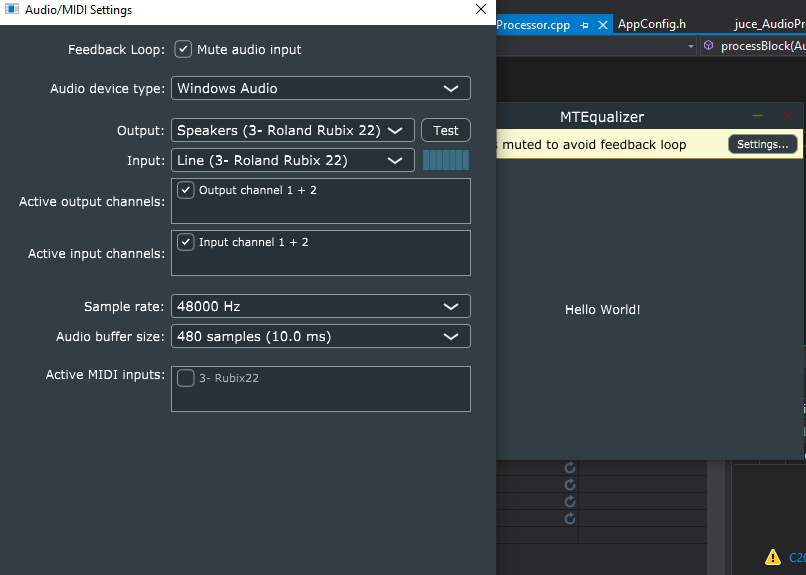This screenshot has height=575, width=806.
Task: Open the Sample rate dropdown
Action: (321, 306)
